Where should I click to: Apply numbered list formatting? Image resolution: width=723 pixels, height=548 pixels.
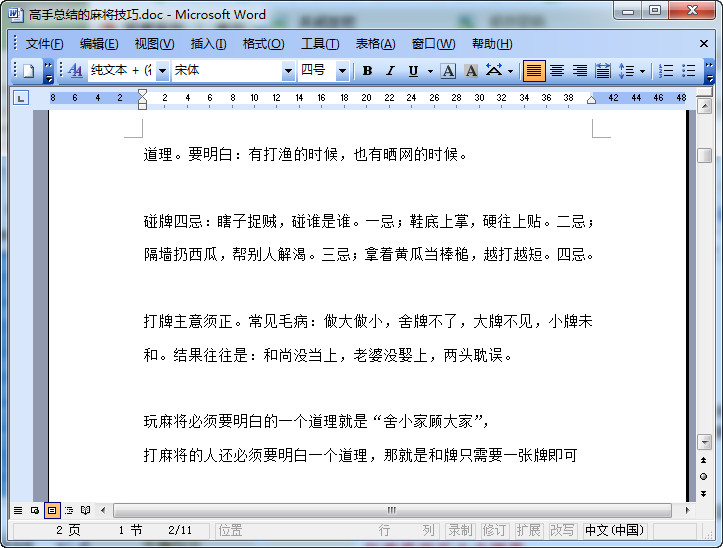tap(665, 71)
